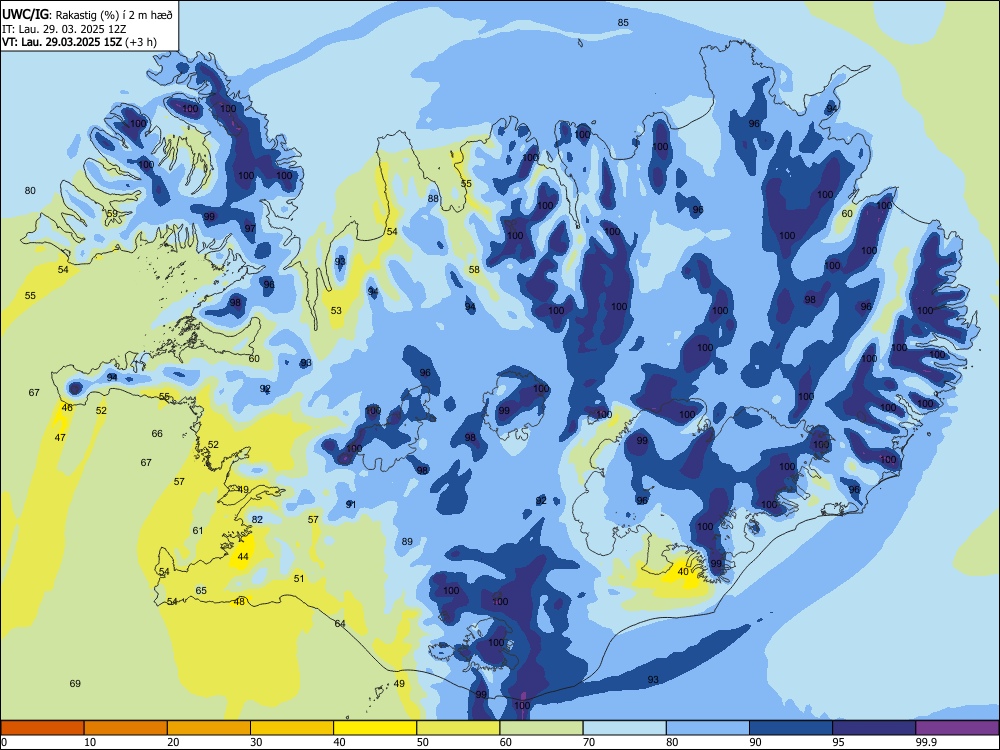Click the '85' humidity value over northern sea
Image resolution: width=1000 pixels, height=750 pixels.
(623, 22)
